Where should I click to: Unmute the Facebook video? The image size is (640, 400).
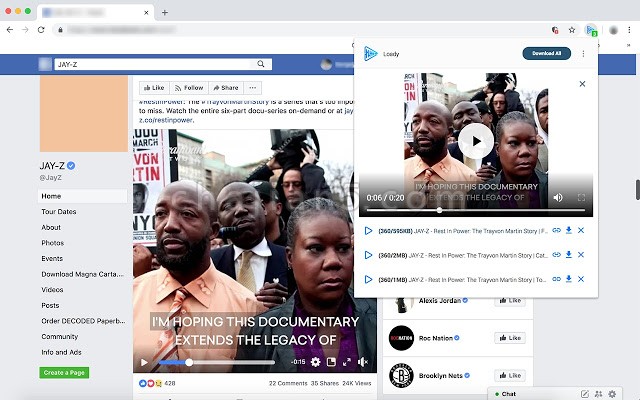click(x=362, y=362)
